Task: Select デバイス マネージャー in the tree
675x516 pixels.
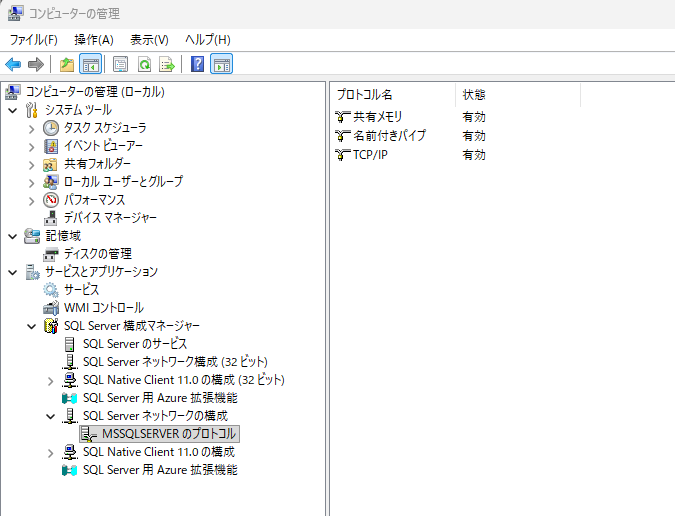Action: point(110,218)
